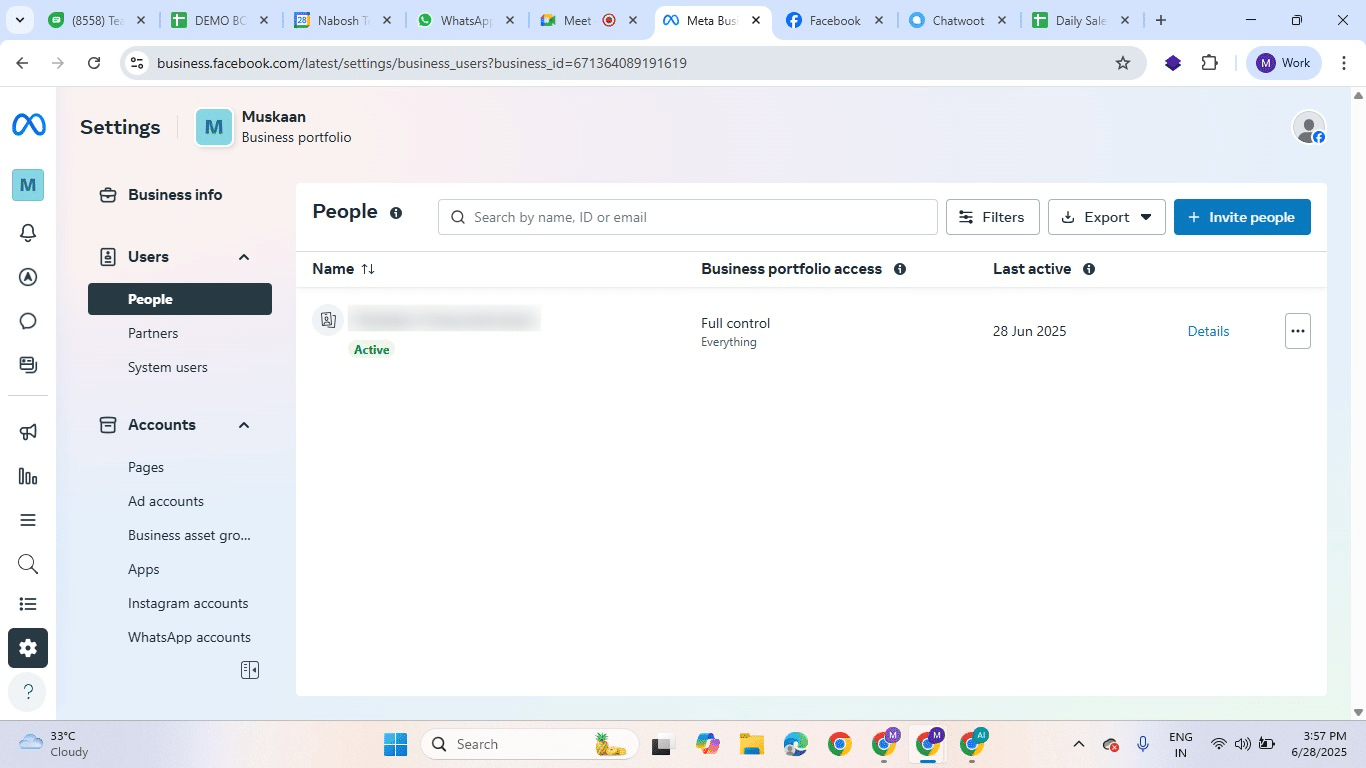
Task: Switch to the System users section
Action: [167, 367]
